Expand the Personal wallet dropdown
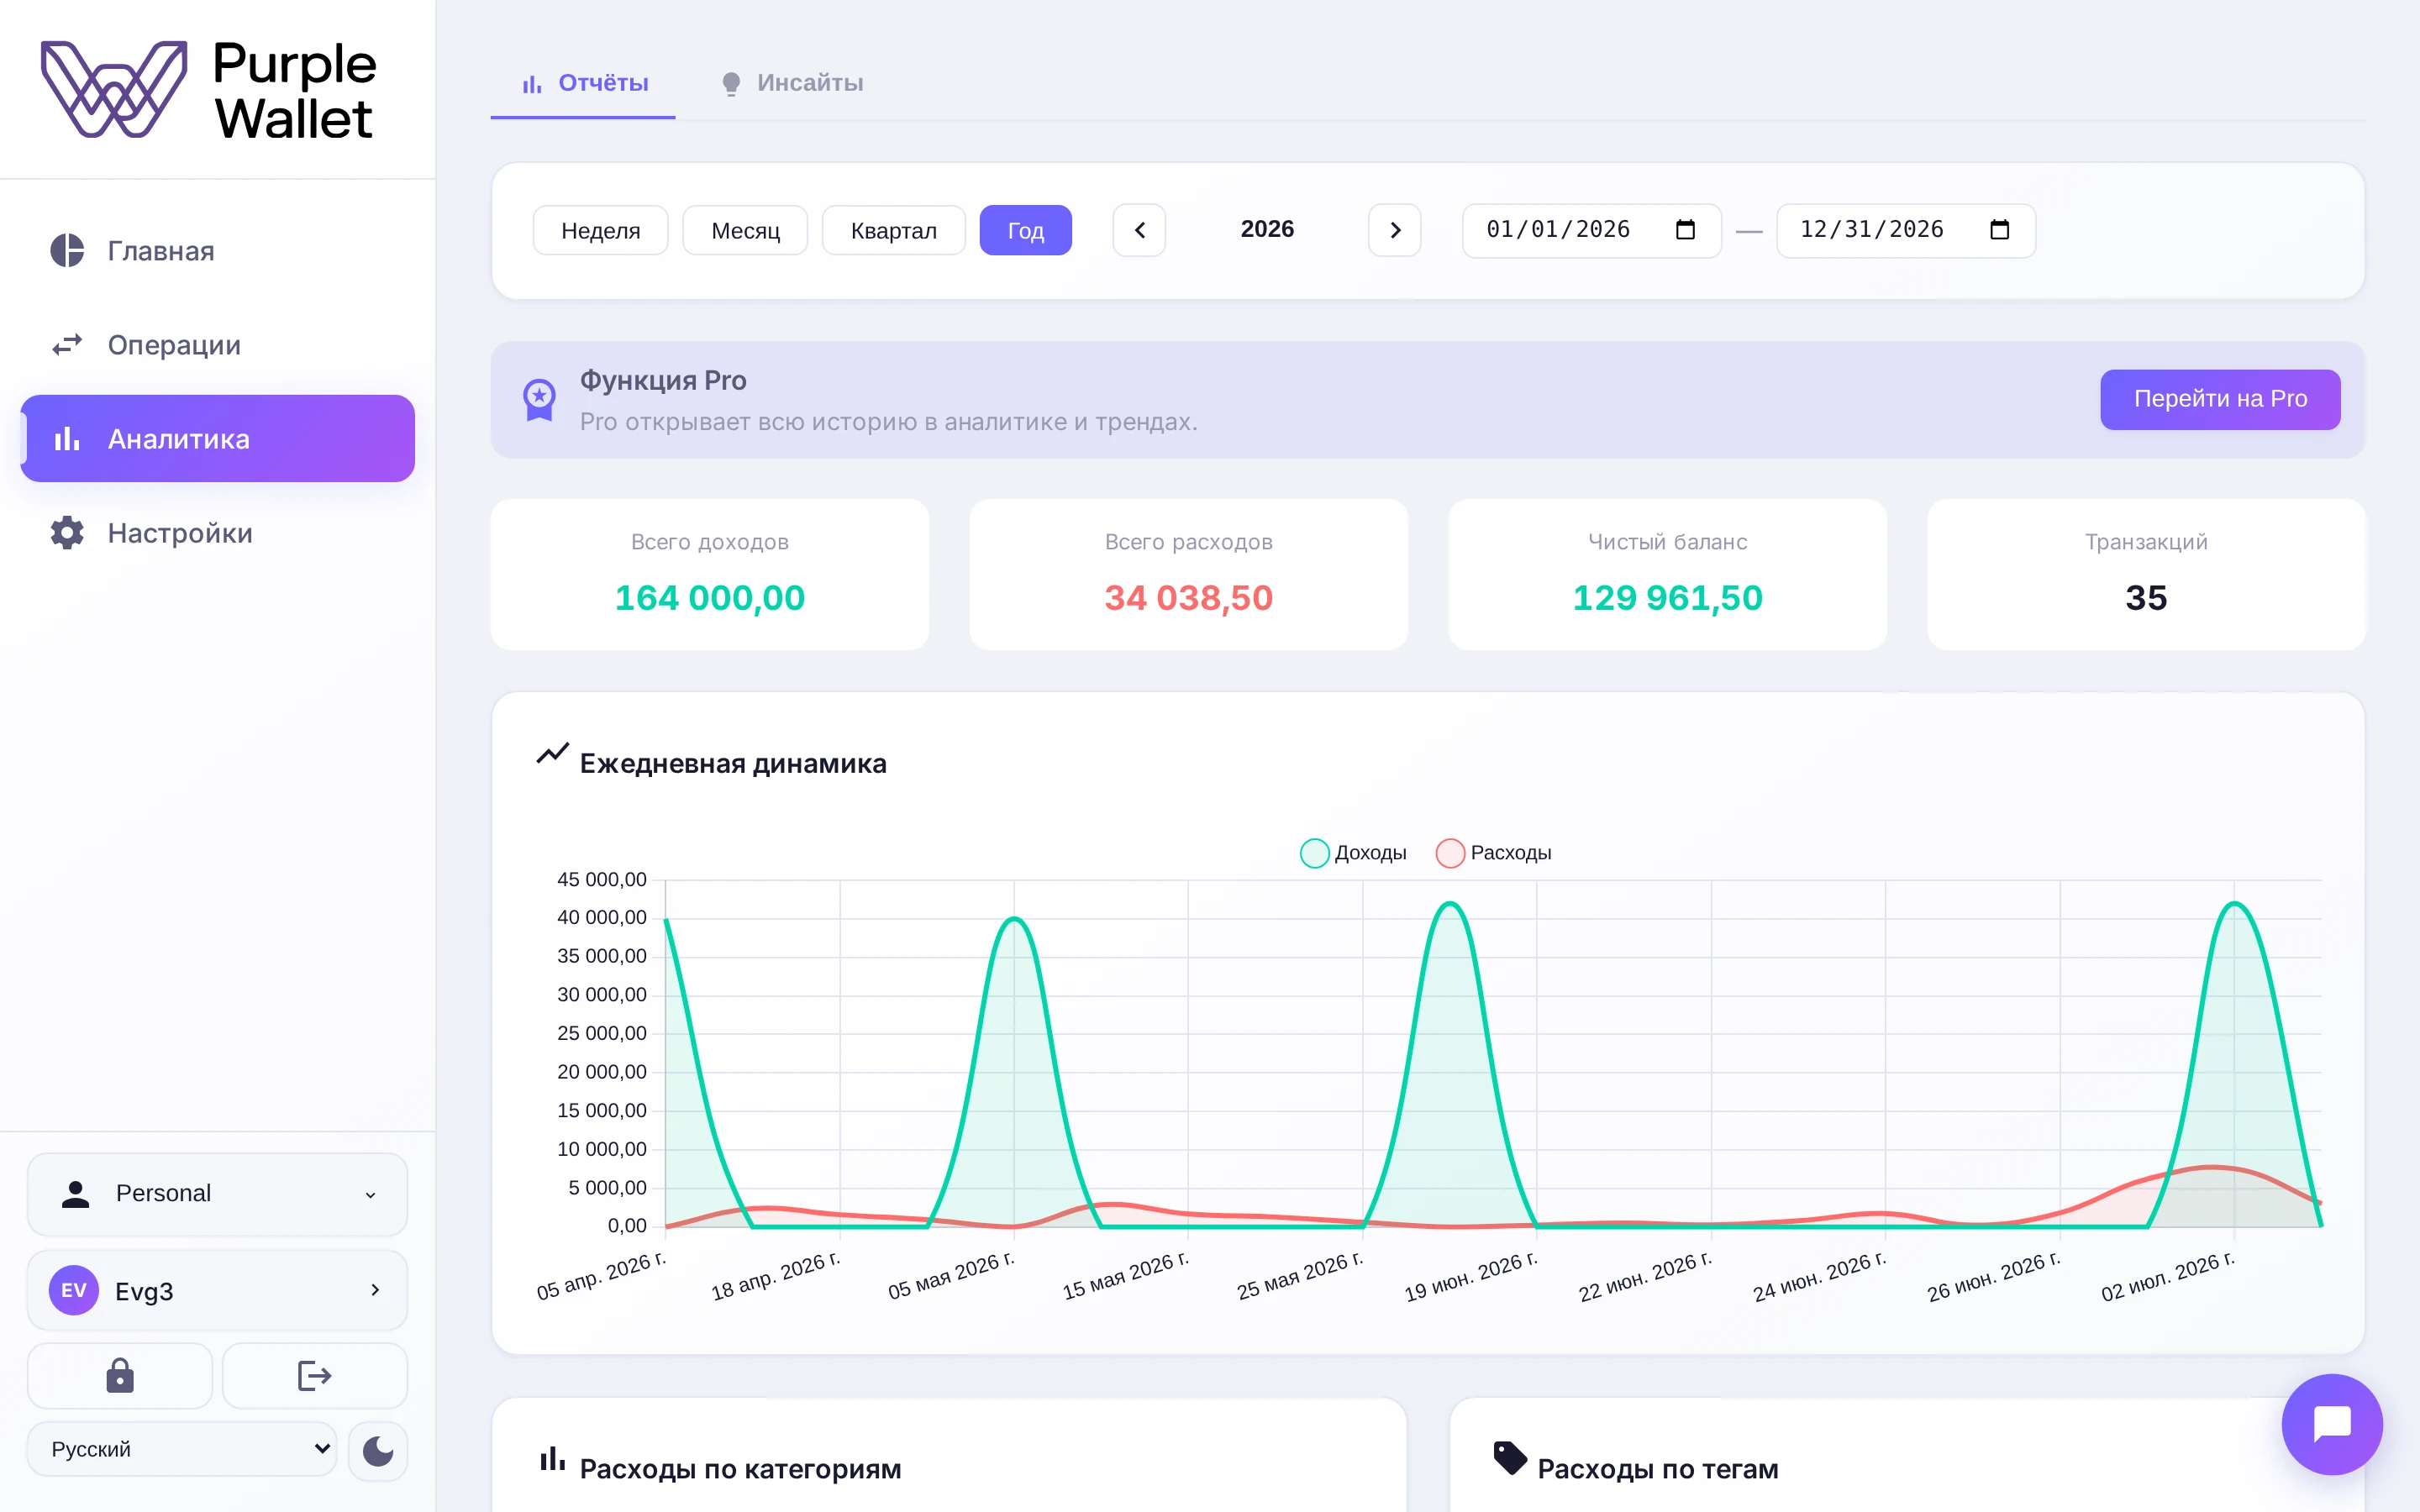This screenshot has width=2420, height=1512. [217, 1193]
